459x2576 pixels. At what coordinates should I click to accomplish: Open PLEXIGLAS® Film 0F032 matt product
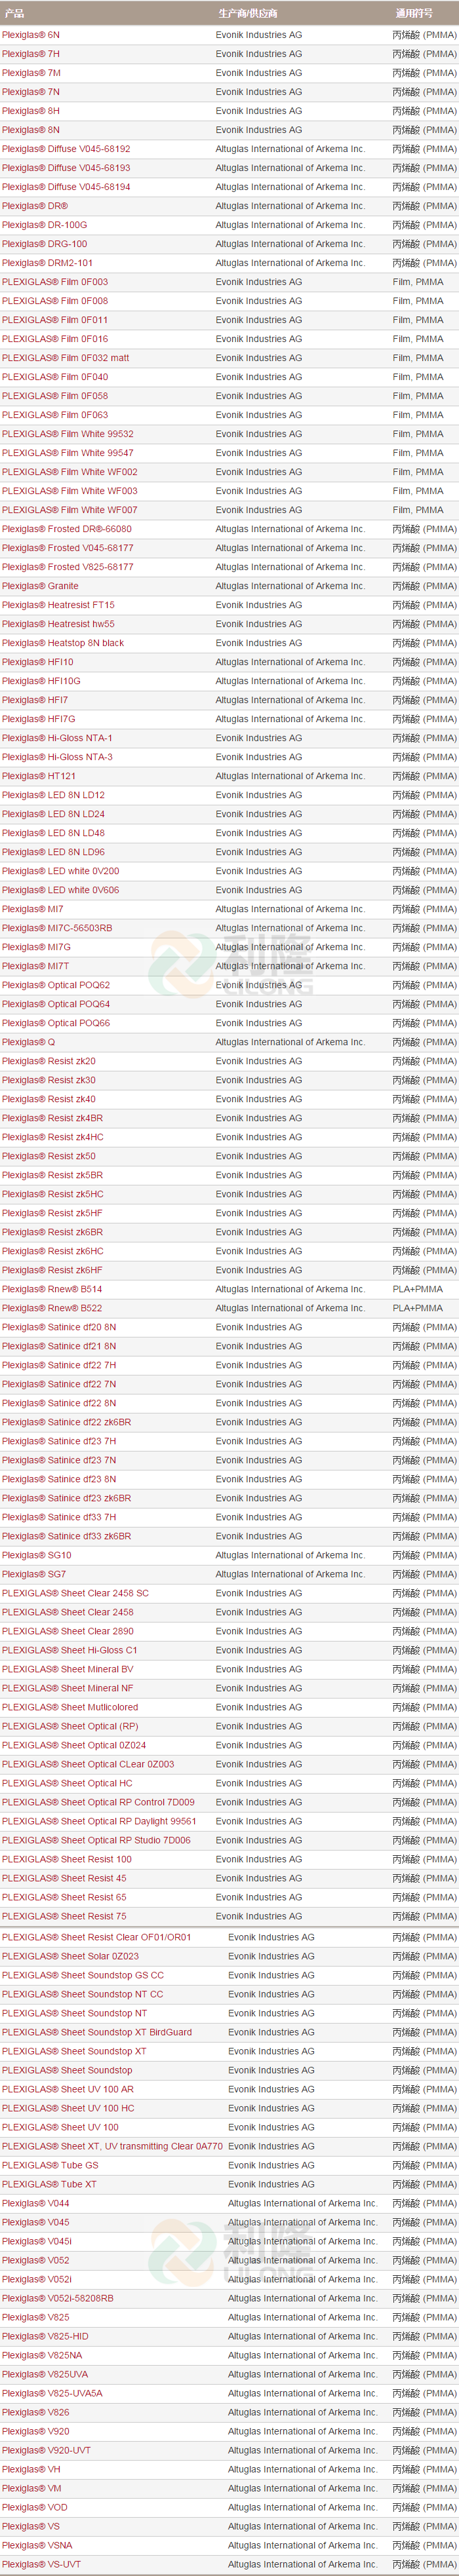pos(65,358)
